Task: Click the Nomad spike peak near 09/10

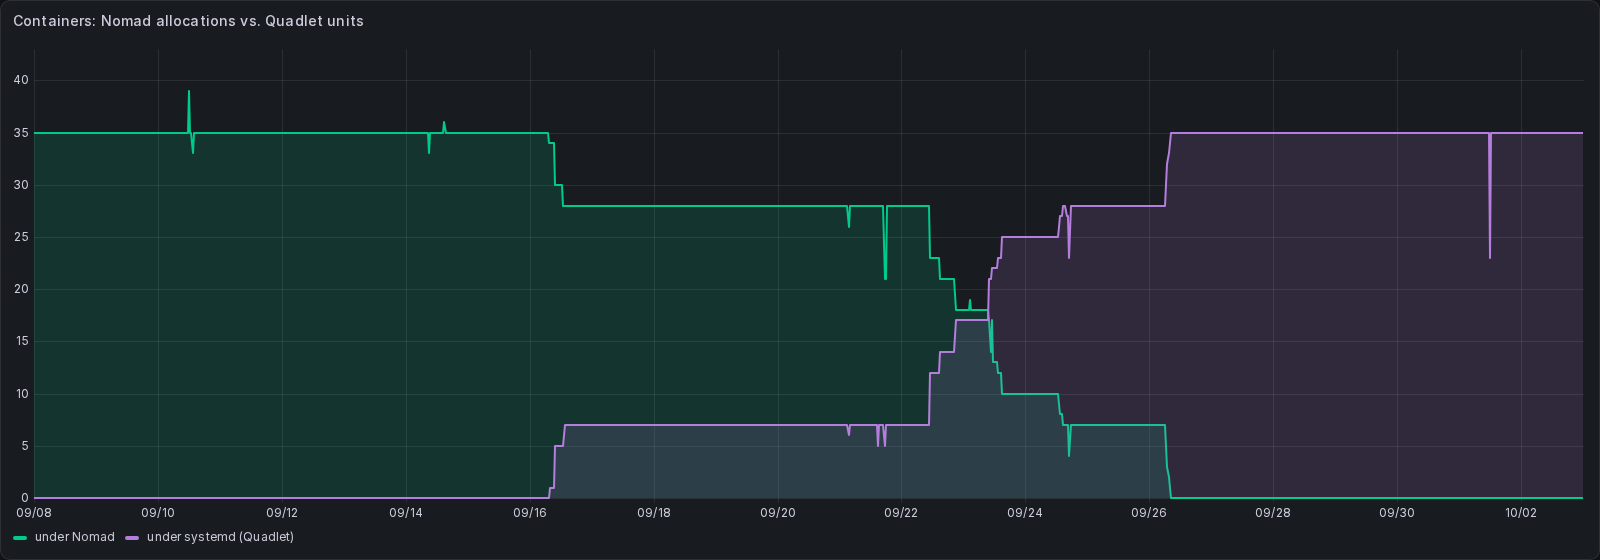Action: point(188,91)
